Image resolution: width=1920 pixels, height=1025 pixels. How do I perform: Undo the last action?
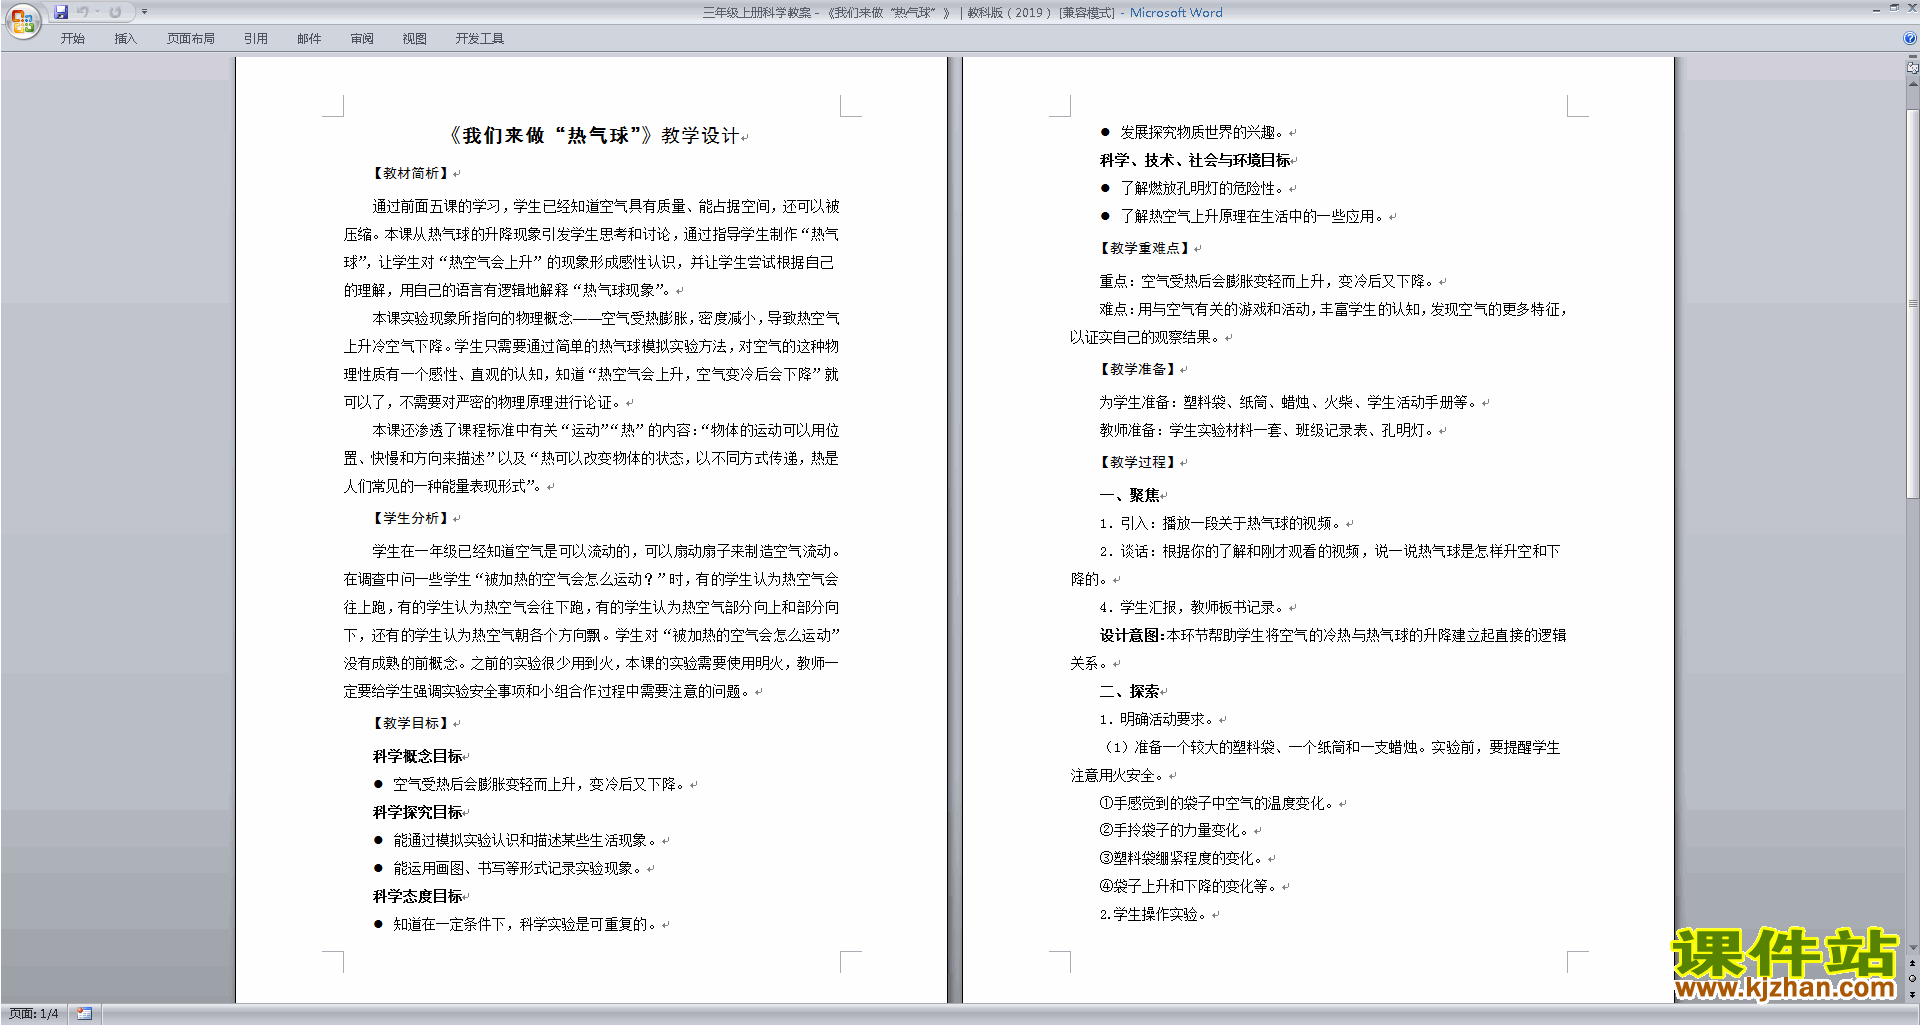[x=82, y=12]
